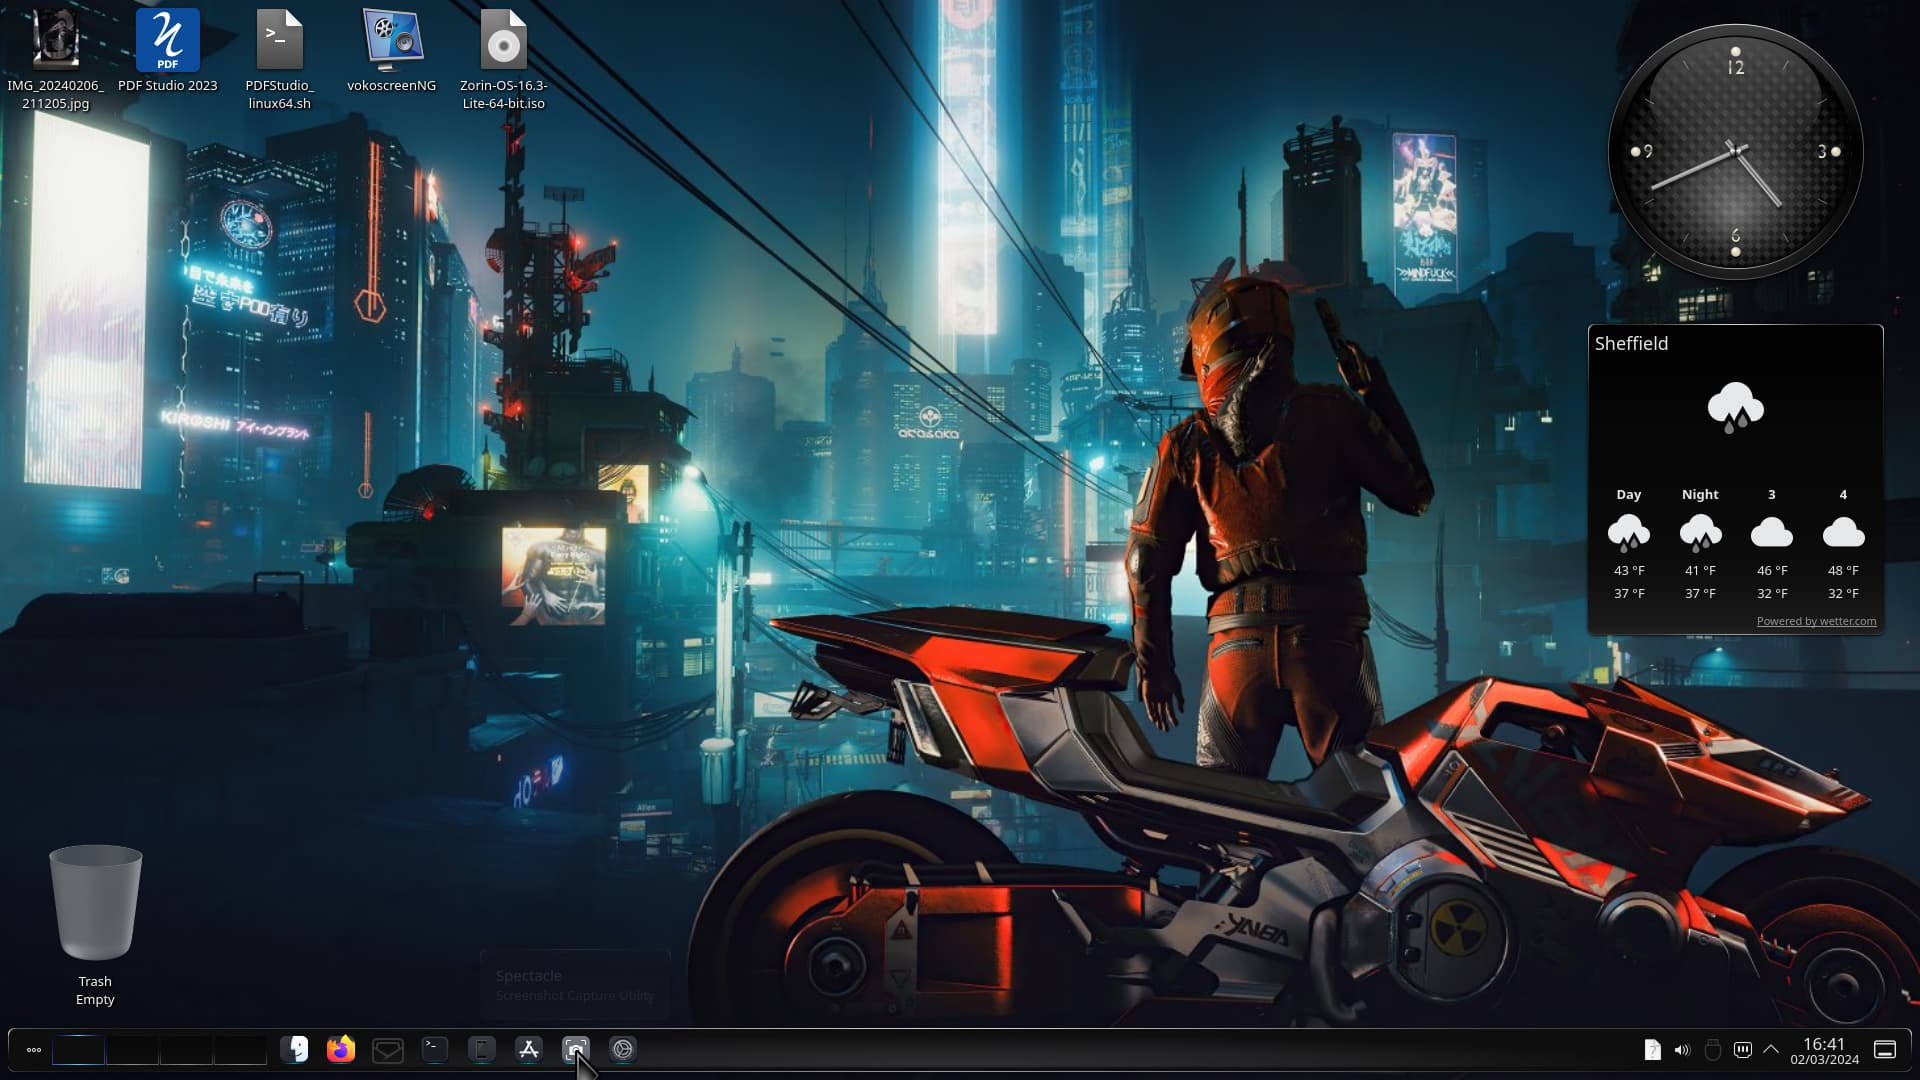Select the PDF Studio 2023 desktop icon
The width and height of the screenshot is (1920, 1080).
pos(167,51)
